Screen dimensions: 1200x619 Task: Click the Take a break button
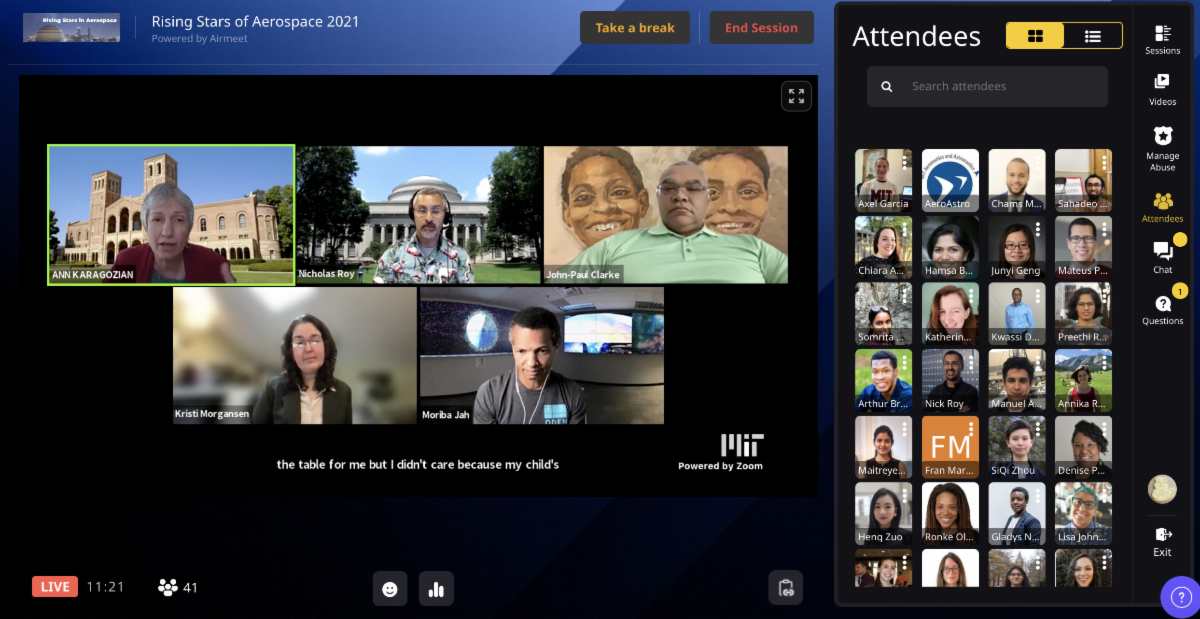635,28
